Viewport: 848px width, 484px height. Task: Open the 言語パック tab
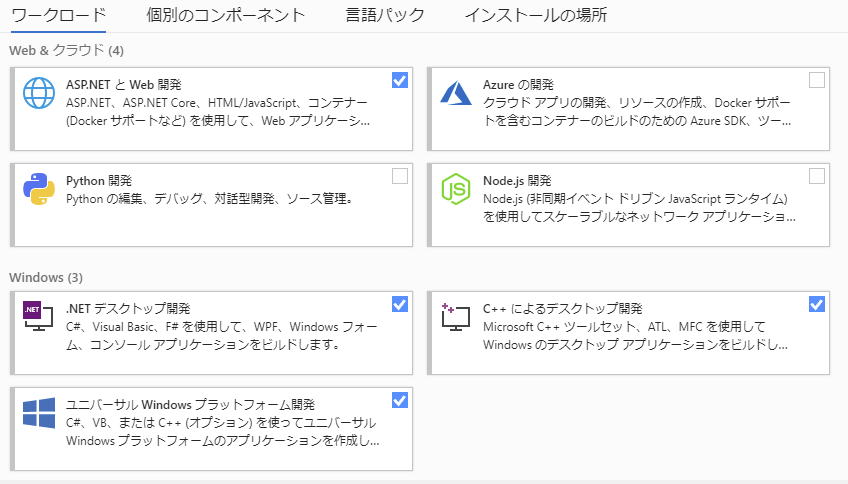click(x=385, y=15)
